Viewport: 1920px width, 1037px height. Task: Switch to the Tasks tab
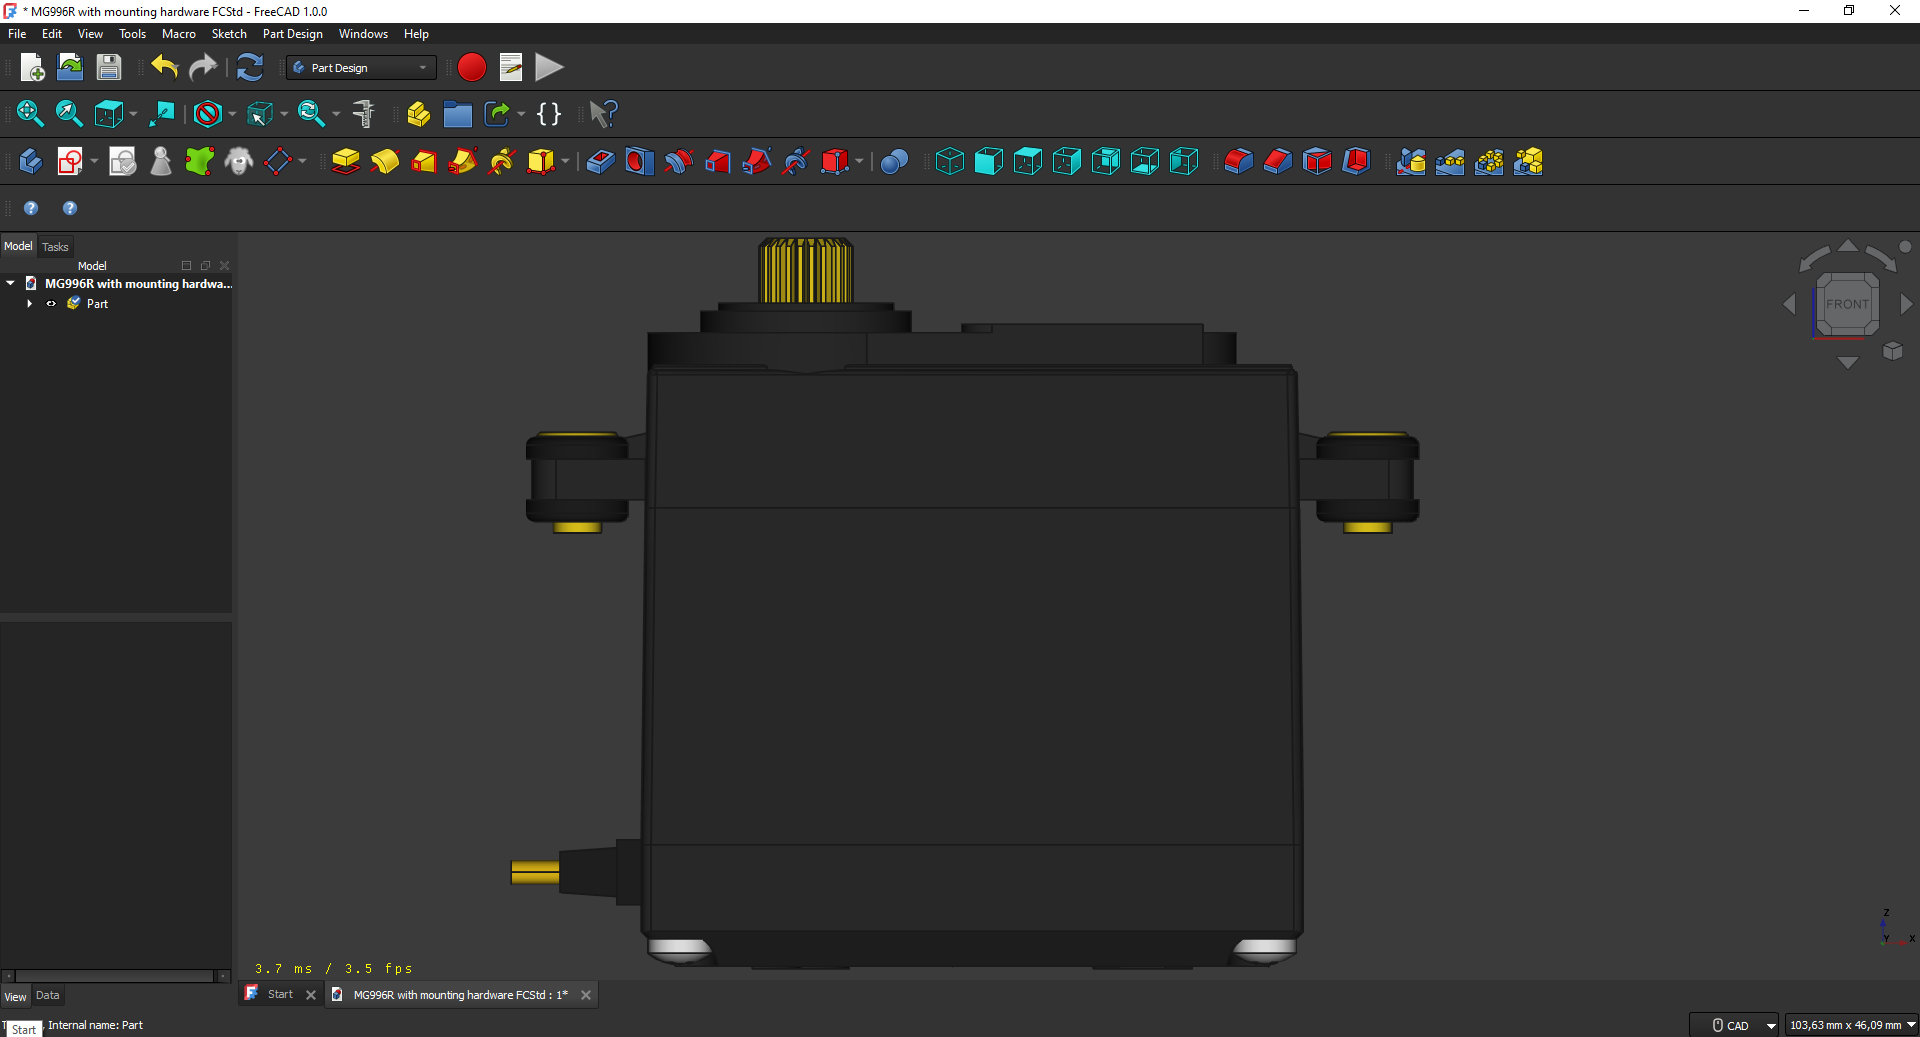(55, 247)
